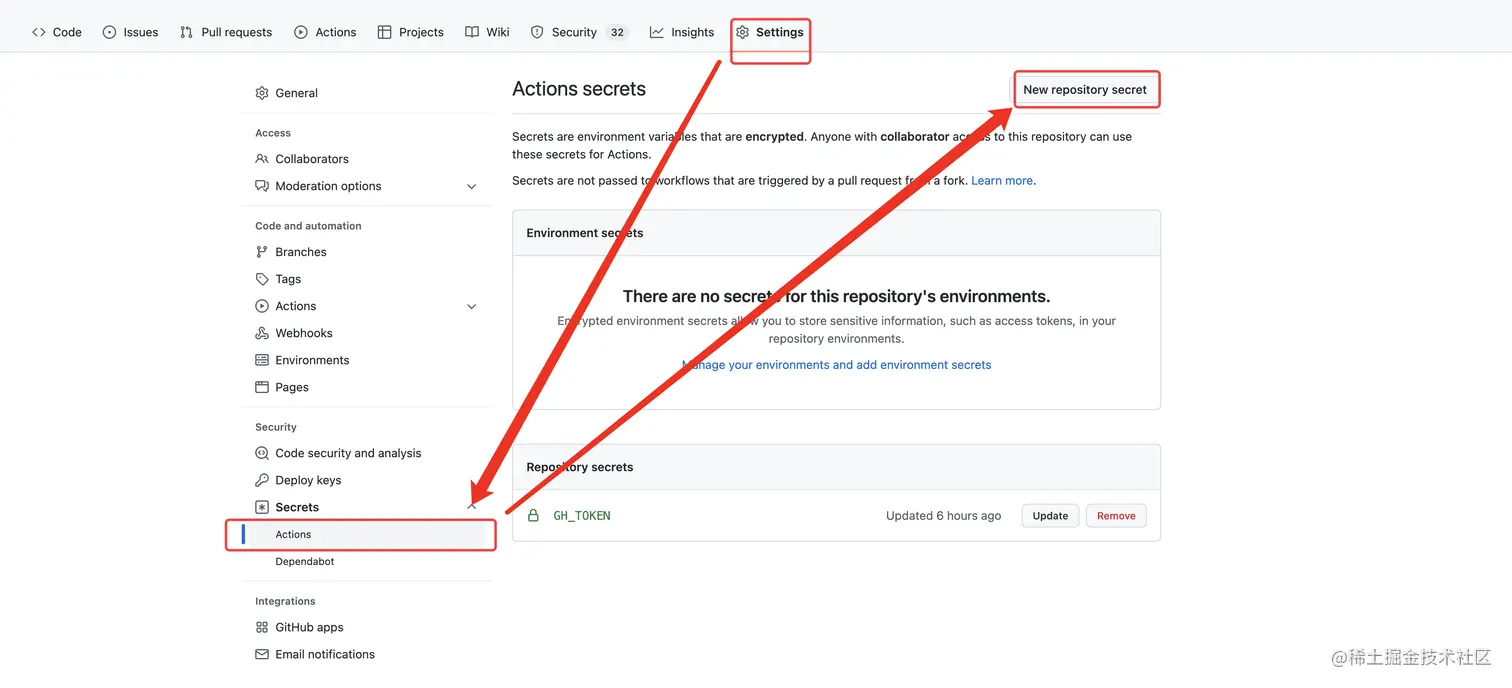
Task: Expand Moderation options chevron
Action: pos(472,186)
